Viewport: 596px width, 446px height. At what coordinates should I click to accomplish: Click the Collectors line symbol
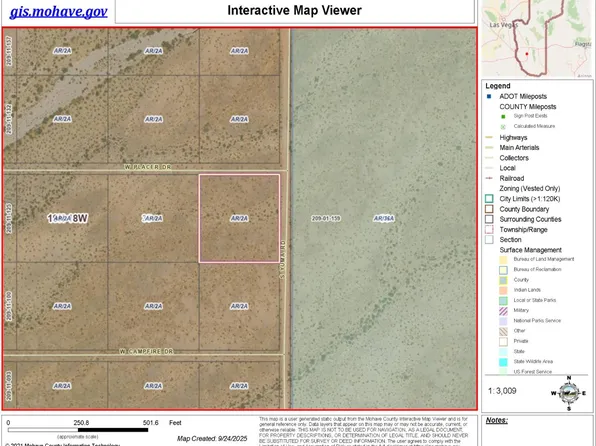pos(489,158)
